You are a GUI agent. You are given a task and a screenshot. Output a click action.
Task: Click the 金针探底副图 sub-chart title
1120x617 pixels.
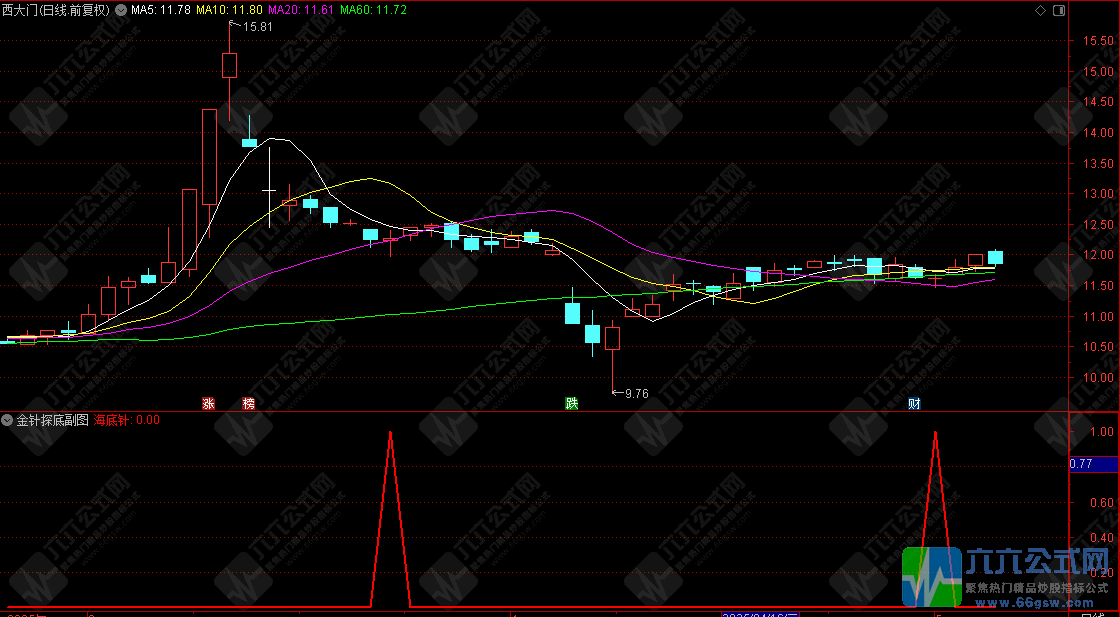point(53,421)
